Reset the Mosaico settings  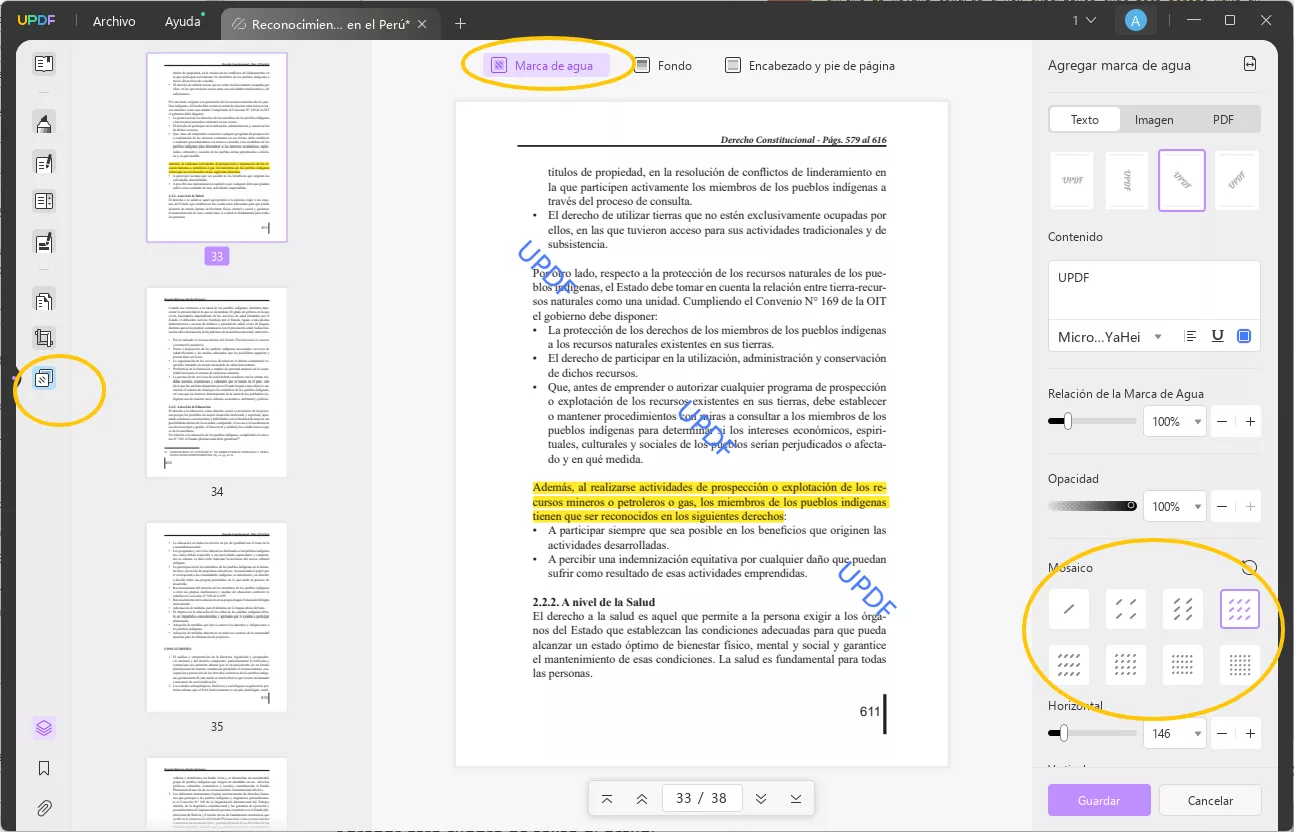1249,567
